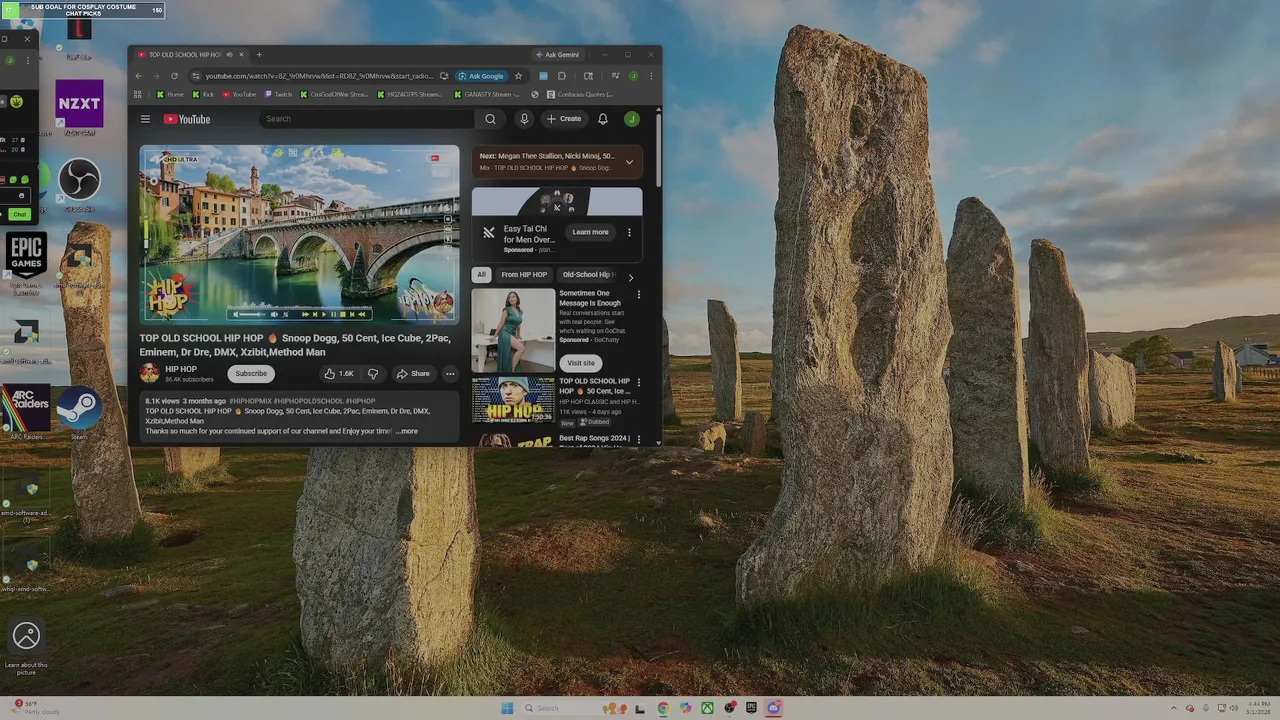Show hidden system tray icons chevron
The image size is (1280, 720).
pyautogui.click(x=1176, y=708)
